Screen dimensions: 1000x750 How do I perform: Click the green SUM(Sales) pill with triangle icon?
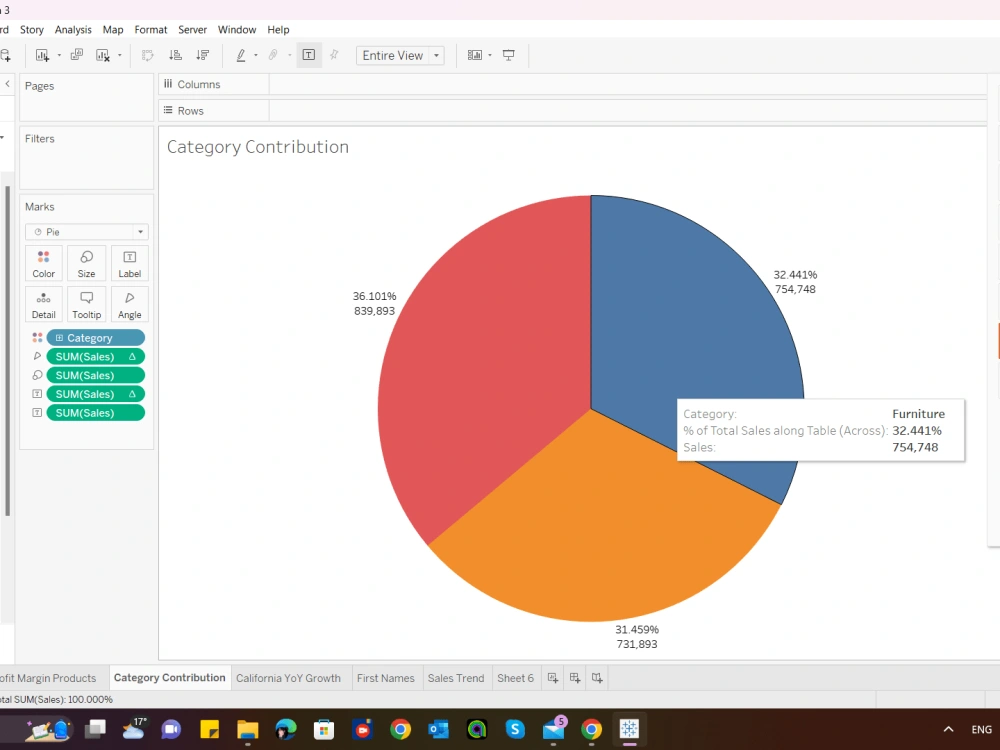coord(95,355)
